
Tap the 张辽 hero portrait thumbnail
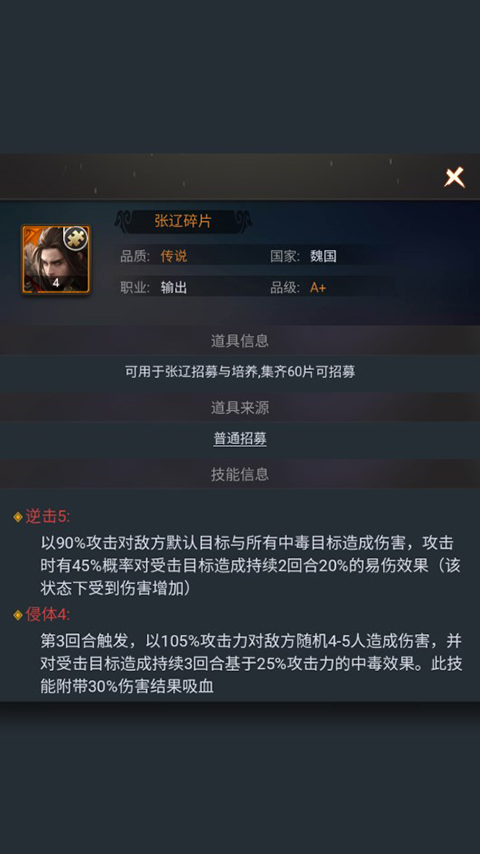(x=56, y=260)
